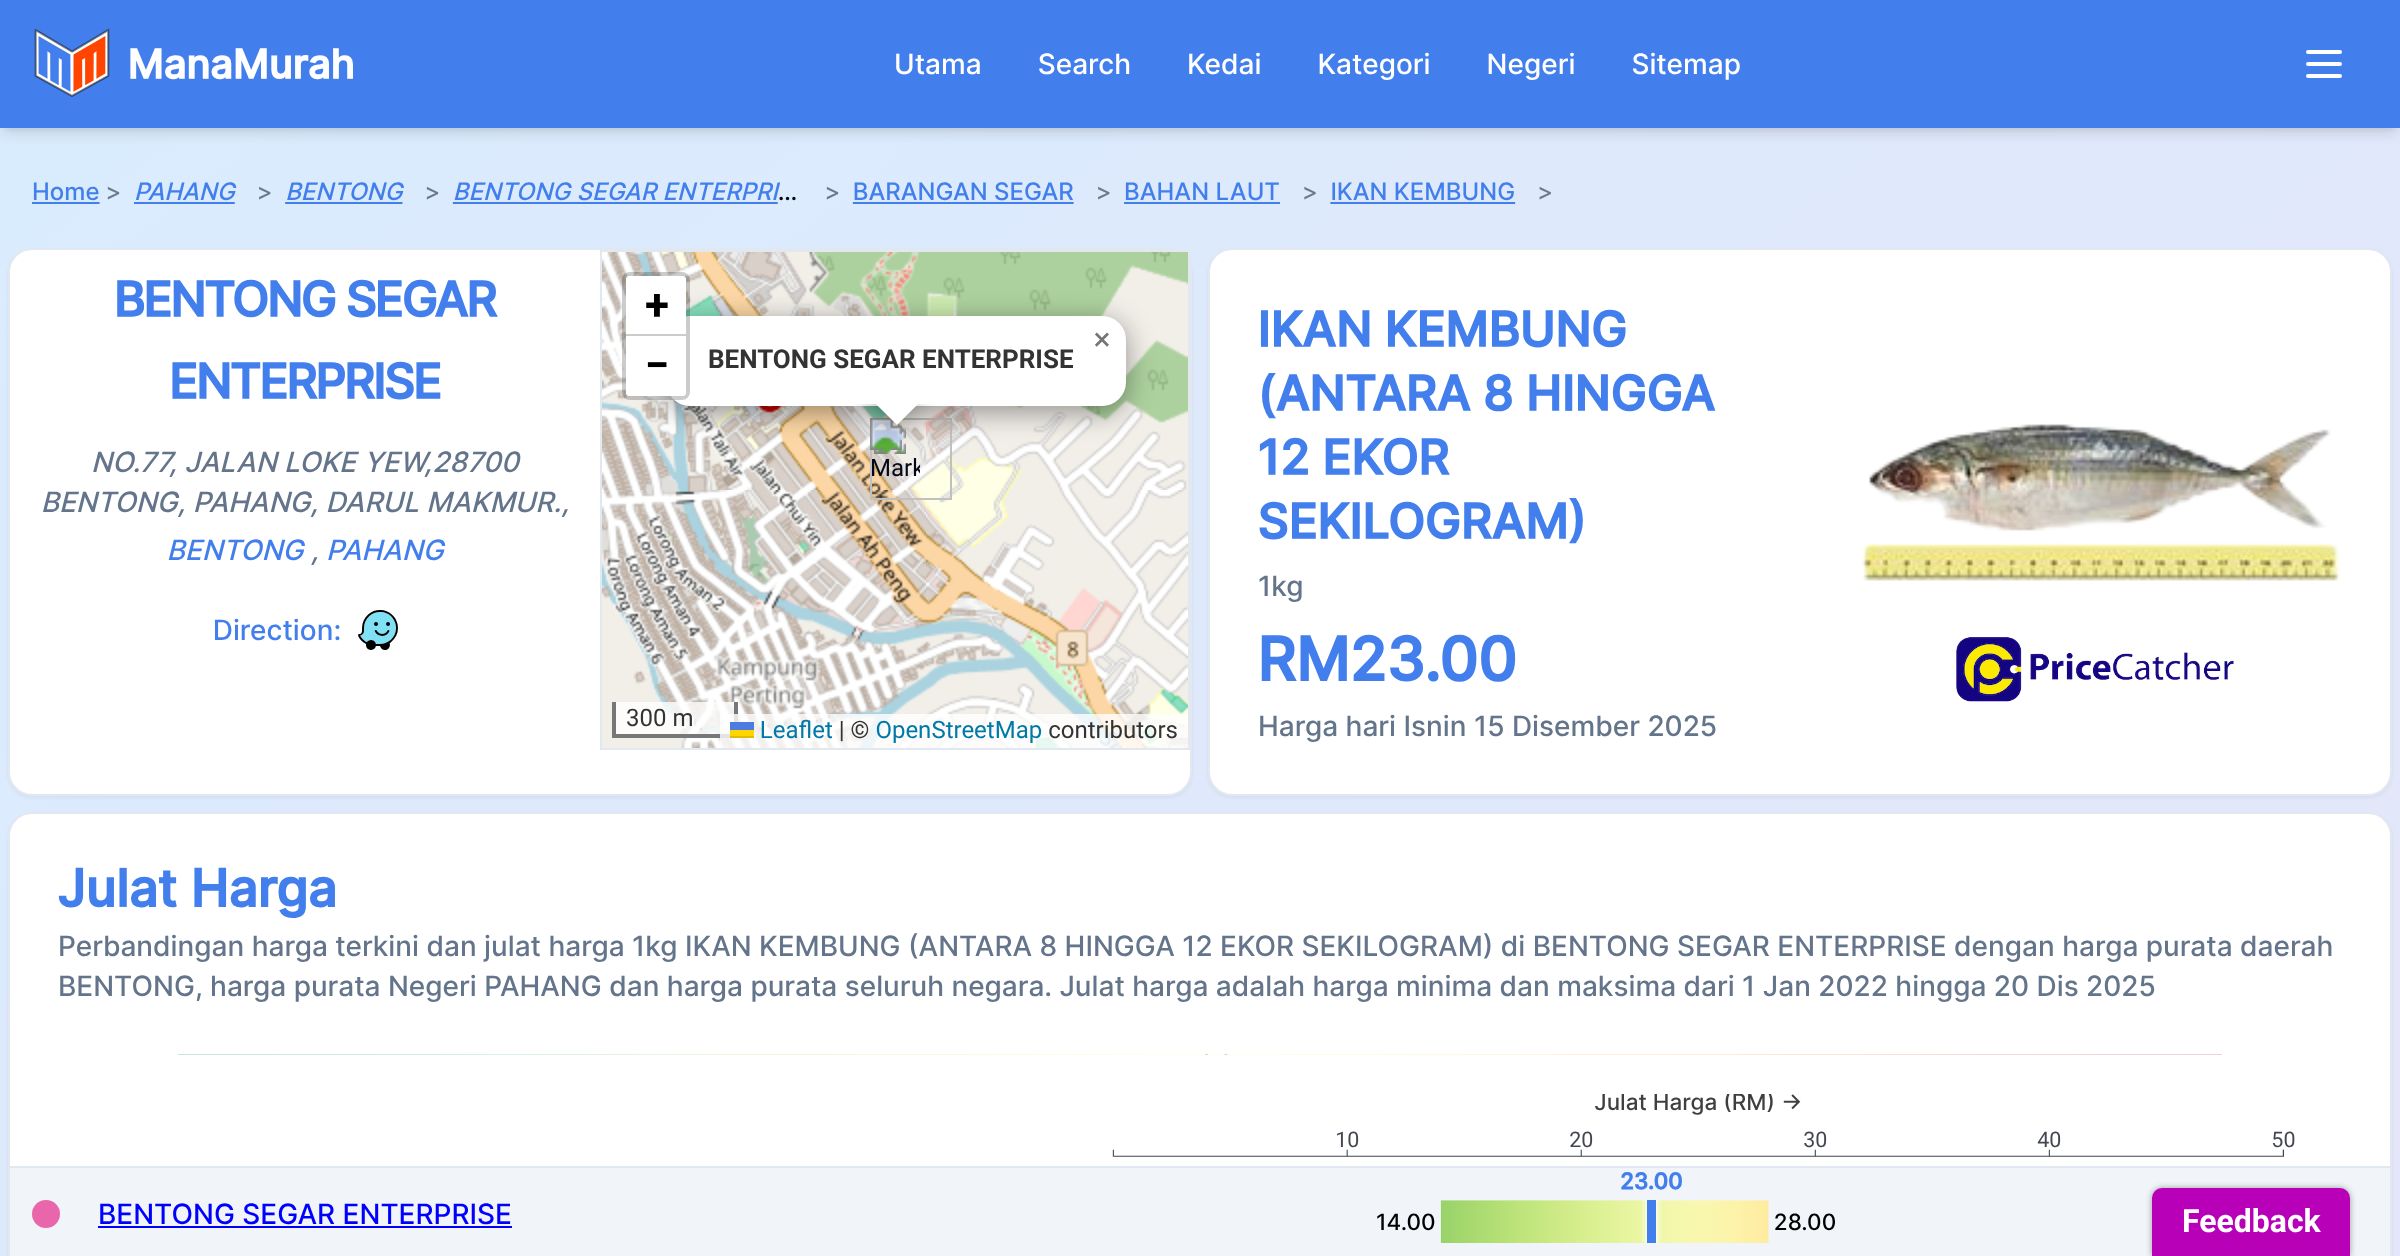
Task: Zoom in on the map
Action: 656,305
